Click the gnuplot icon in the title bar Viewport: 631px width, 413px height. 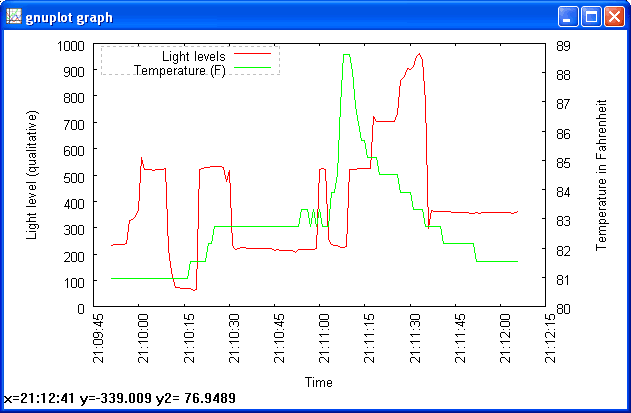(x=13, y=17)
